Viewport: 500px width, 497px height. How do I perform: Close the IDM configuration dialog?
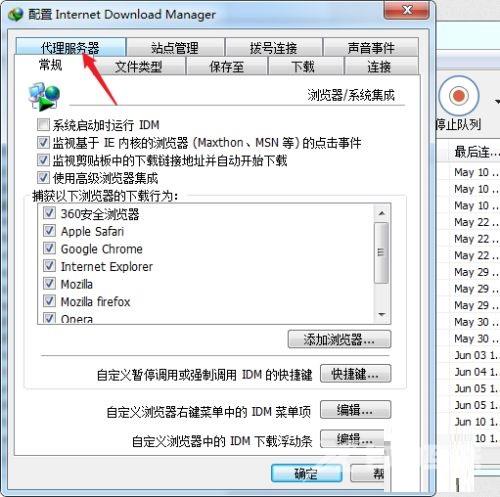tap(406, 10)
